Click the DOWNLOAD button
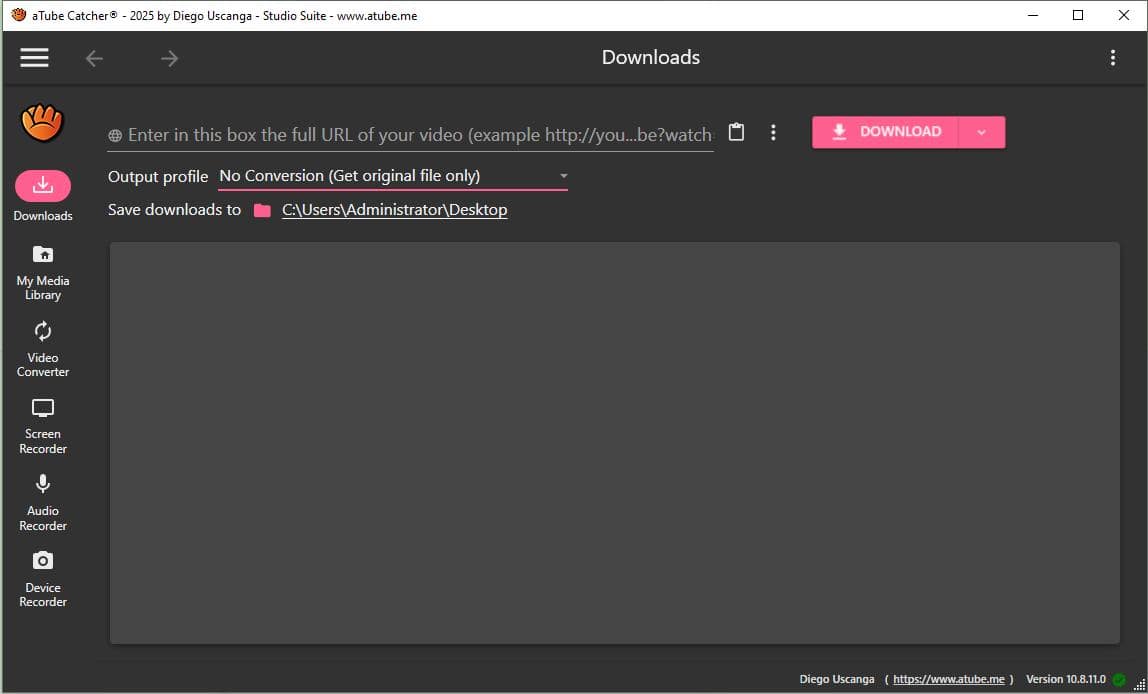The width and height of the screenshot is (1148, 694). tap(885, 131)
